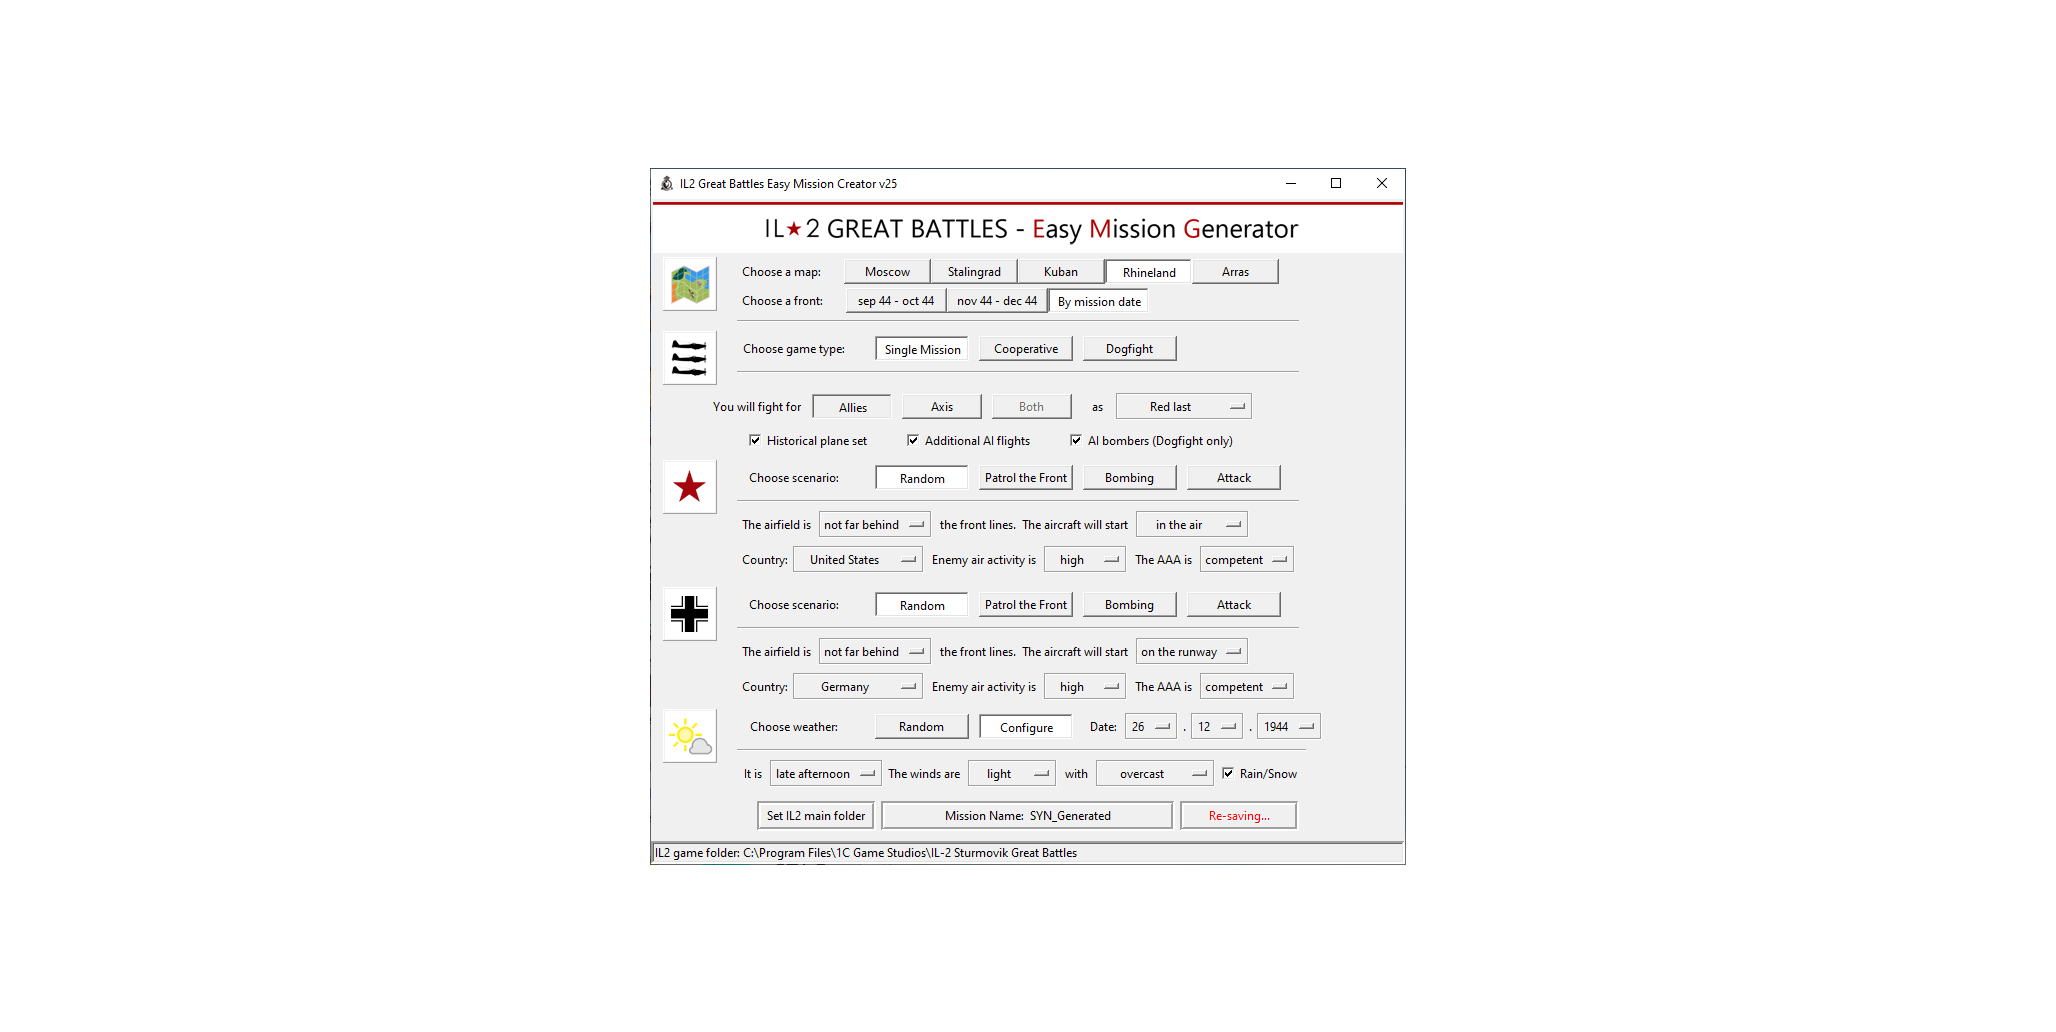Open the day 26 date dropdown
This screenshot has height=1032, width=2056.
click(x=1151, y=727)
